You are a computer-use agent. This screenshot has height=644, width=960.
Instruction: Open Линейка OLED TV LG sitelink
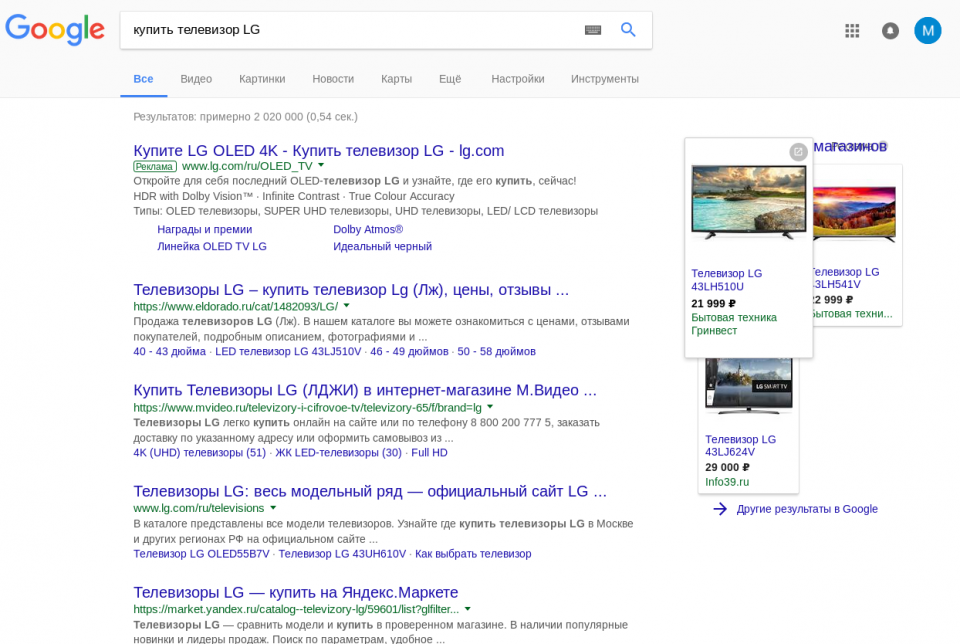[212, 246]
